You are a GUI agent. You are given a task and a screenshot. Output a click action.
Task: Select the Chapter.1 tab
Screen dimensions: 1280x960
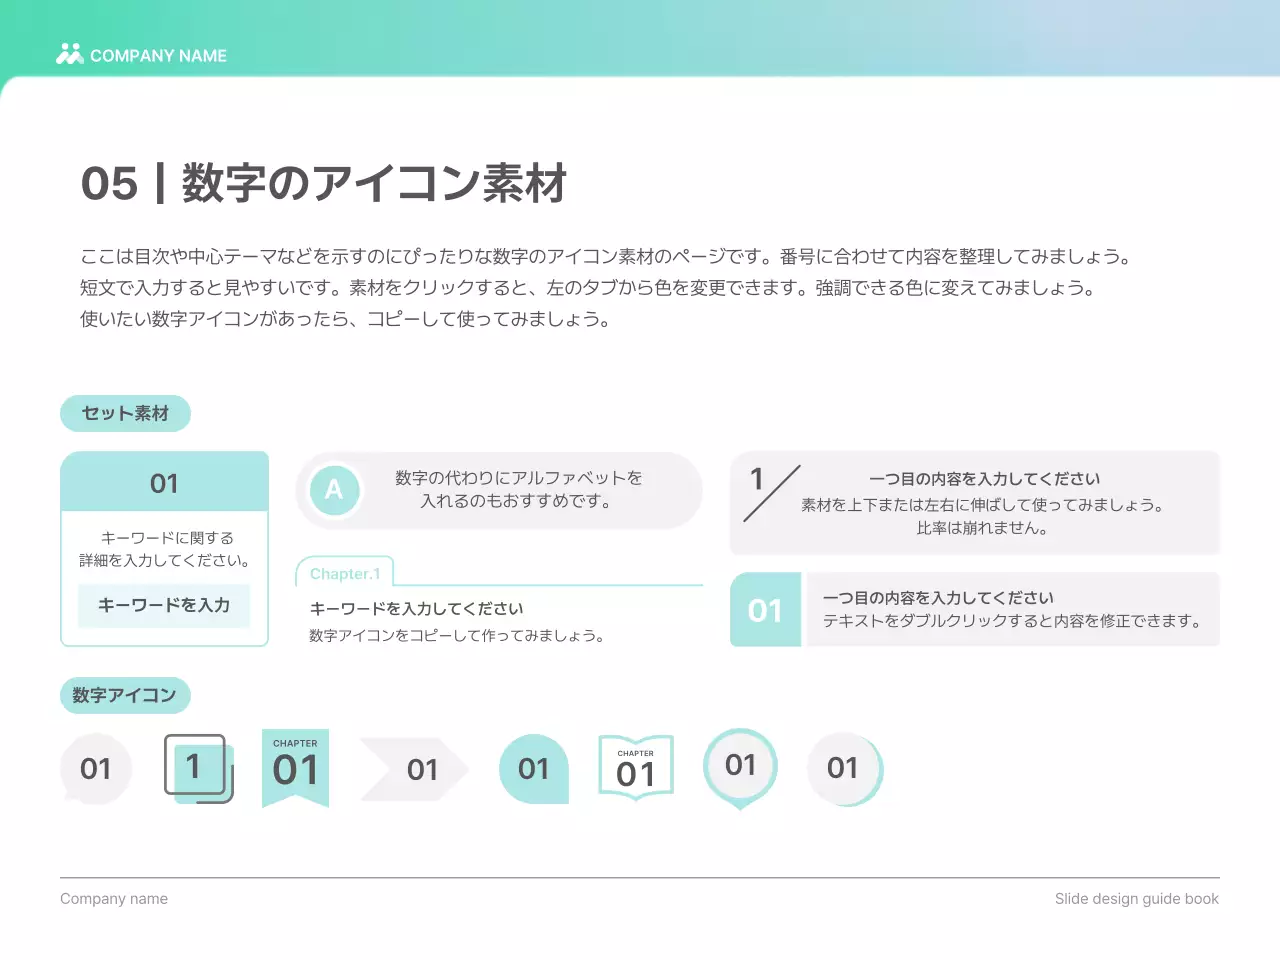coord(345,574)
